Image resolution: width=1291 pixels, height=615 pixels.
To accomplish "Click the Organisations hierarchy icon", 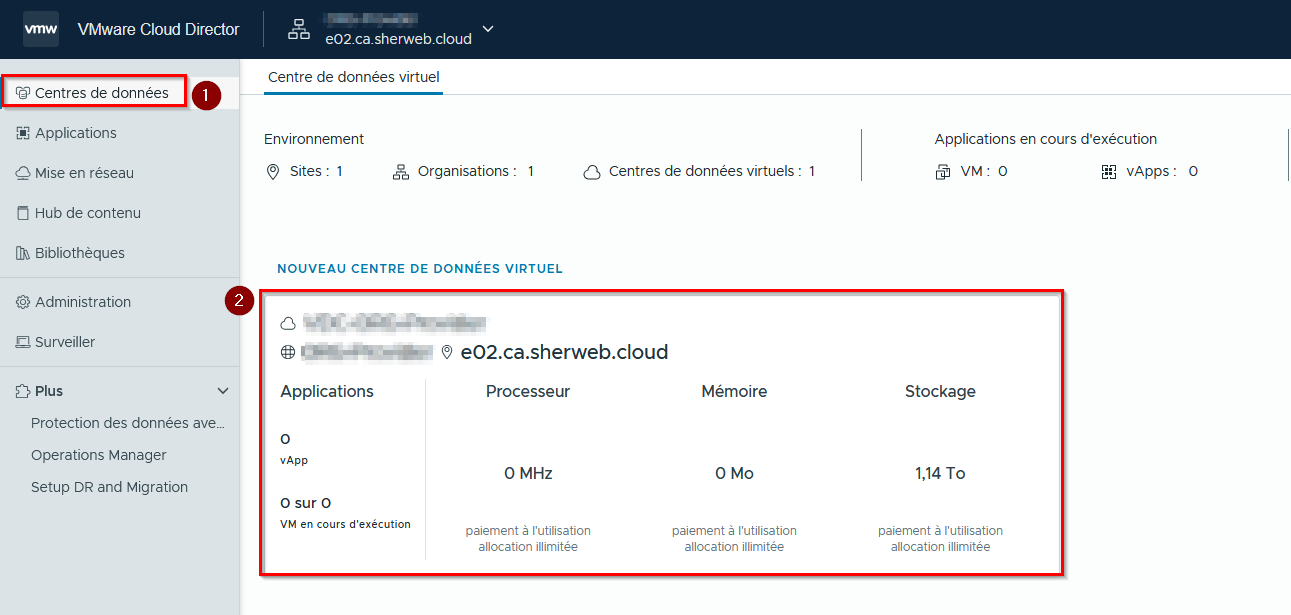I will 401,172.
